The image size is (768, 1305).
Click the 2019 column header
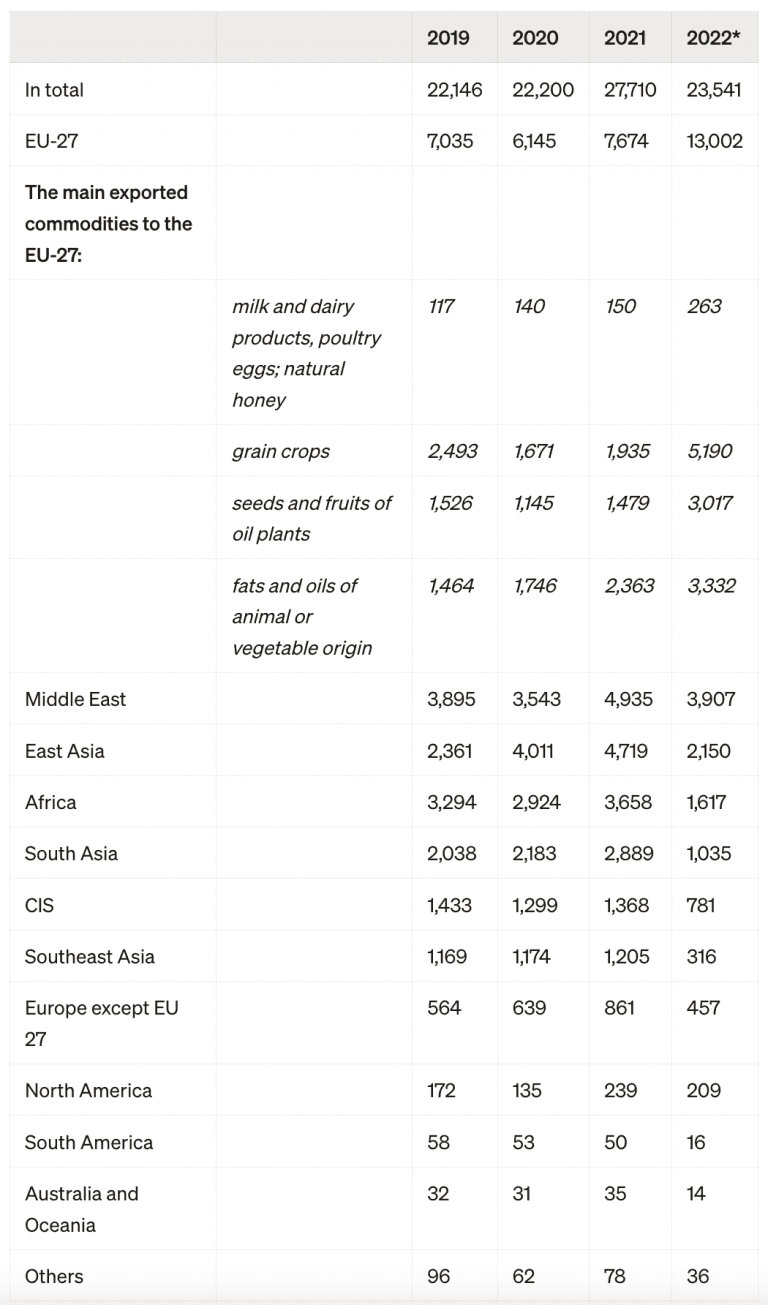[x=448, y=38]
